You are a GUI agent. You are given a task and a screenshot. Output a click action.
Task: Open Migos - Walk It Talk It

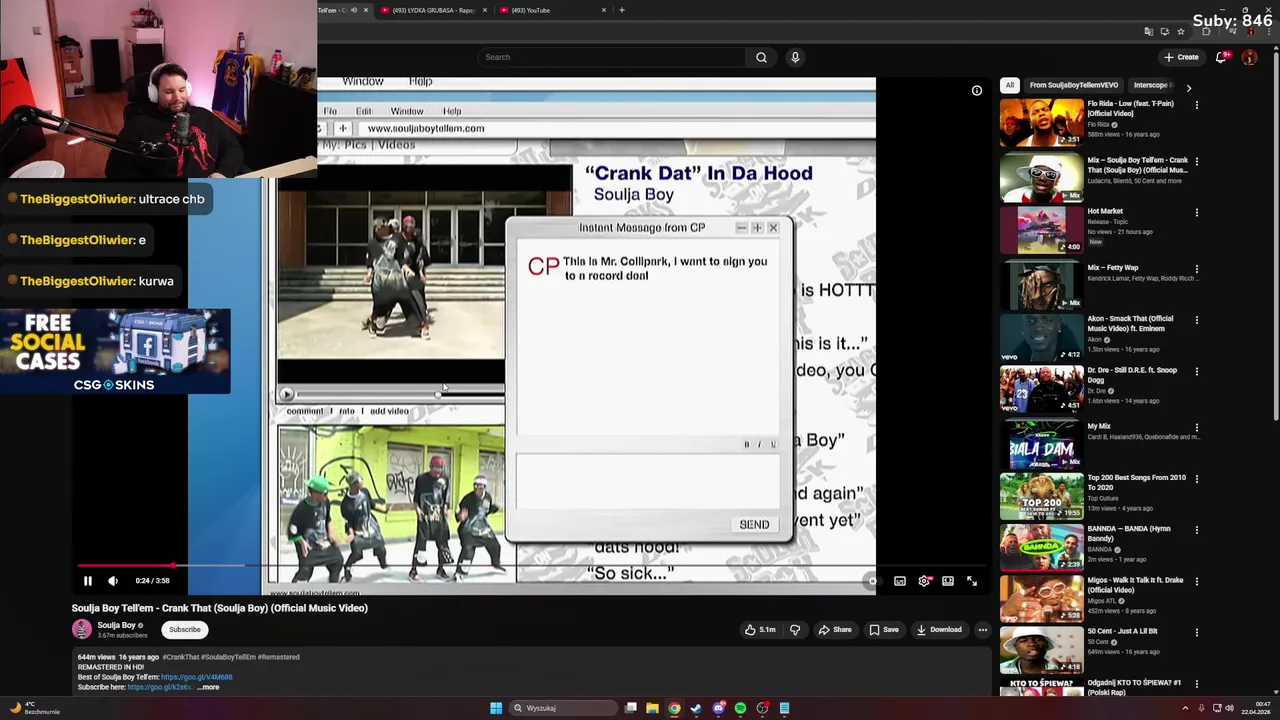coord(1041,599)
